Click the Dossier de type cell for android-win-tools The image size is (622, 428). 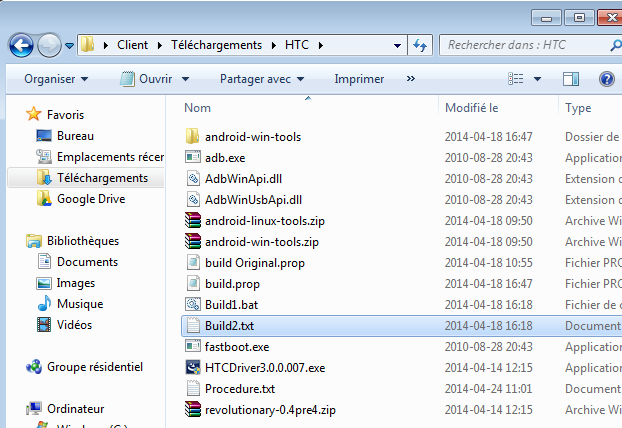point(592,137)
